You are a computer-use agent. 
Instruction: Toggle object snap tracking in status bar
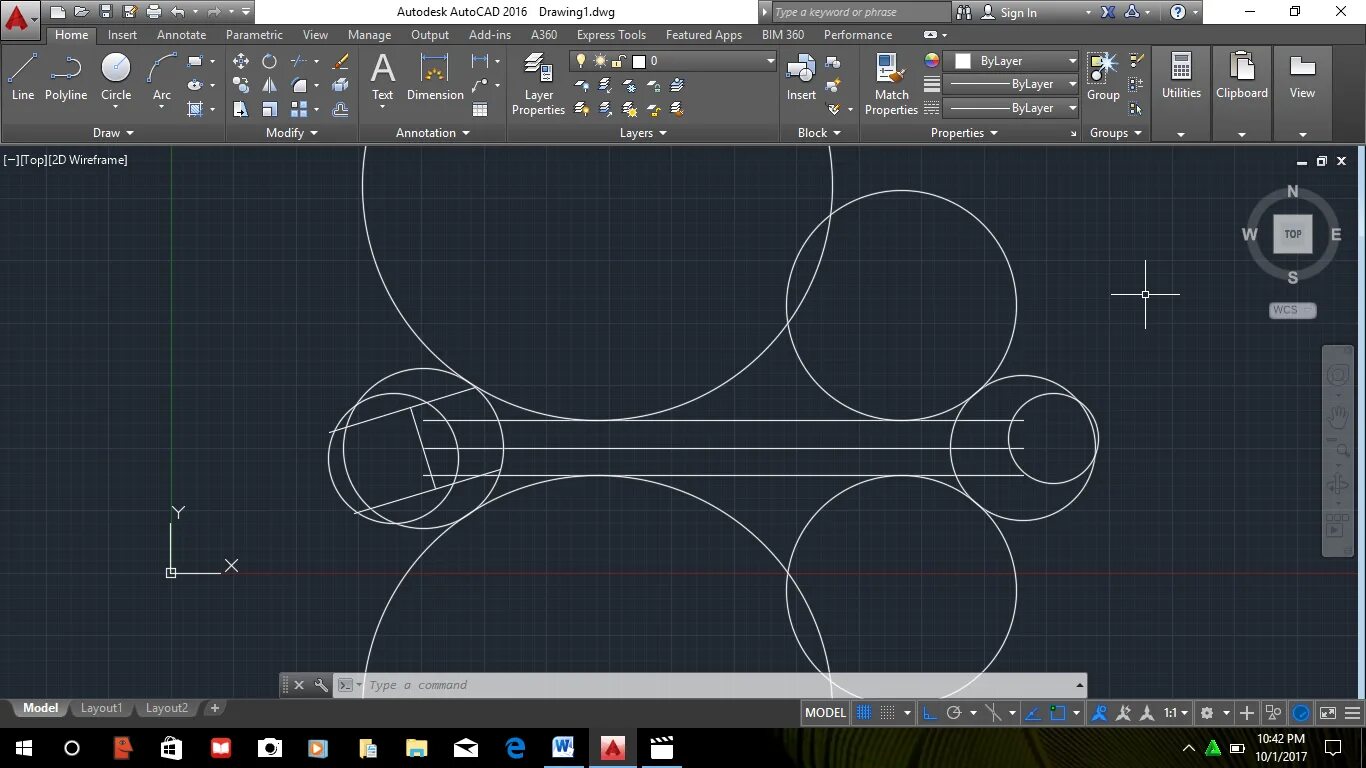click(x=1033, y=713)
